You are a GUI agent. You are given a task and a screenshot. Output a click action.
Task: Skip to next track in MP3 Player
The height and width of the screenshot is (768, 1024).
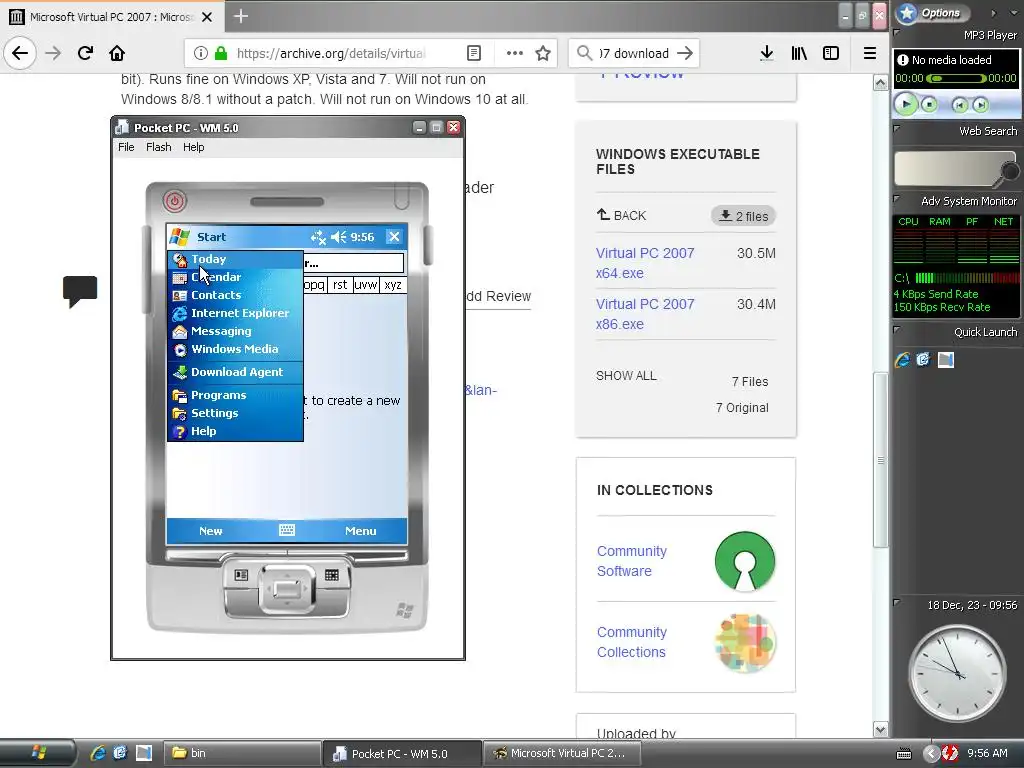(x=980, y=104)
